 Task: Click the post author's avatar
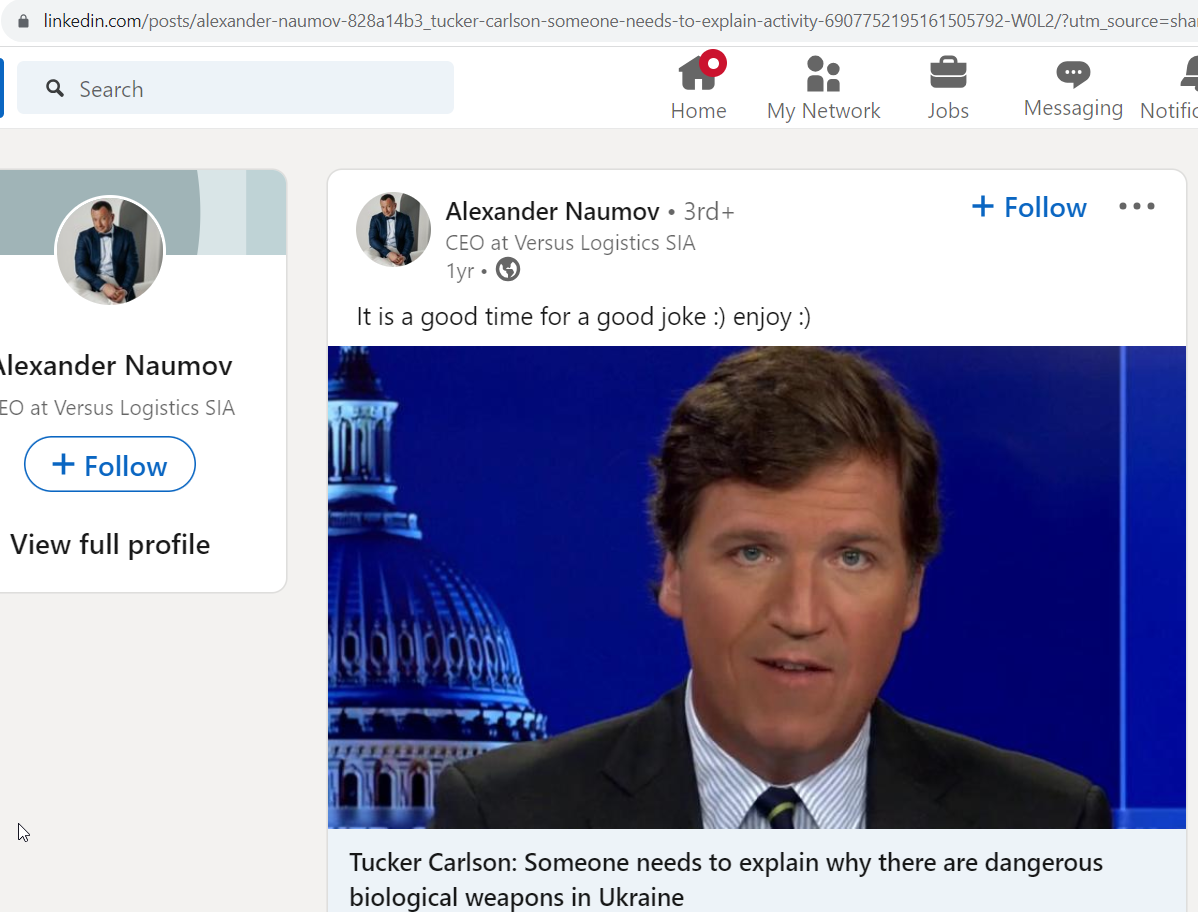(393, 229)
